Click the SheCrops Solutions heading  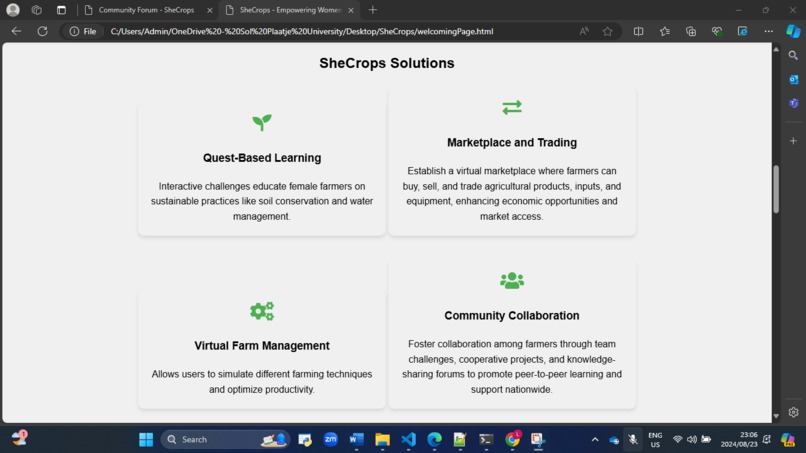[387, 63]
